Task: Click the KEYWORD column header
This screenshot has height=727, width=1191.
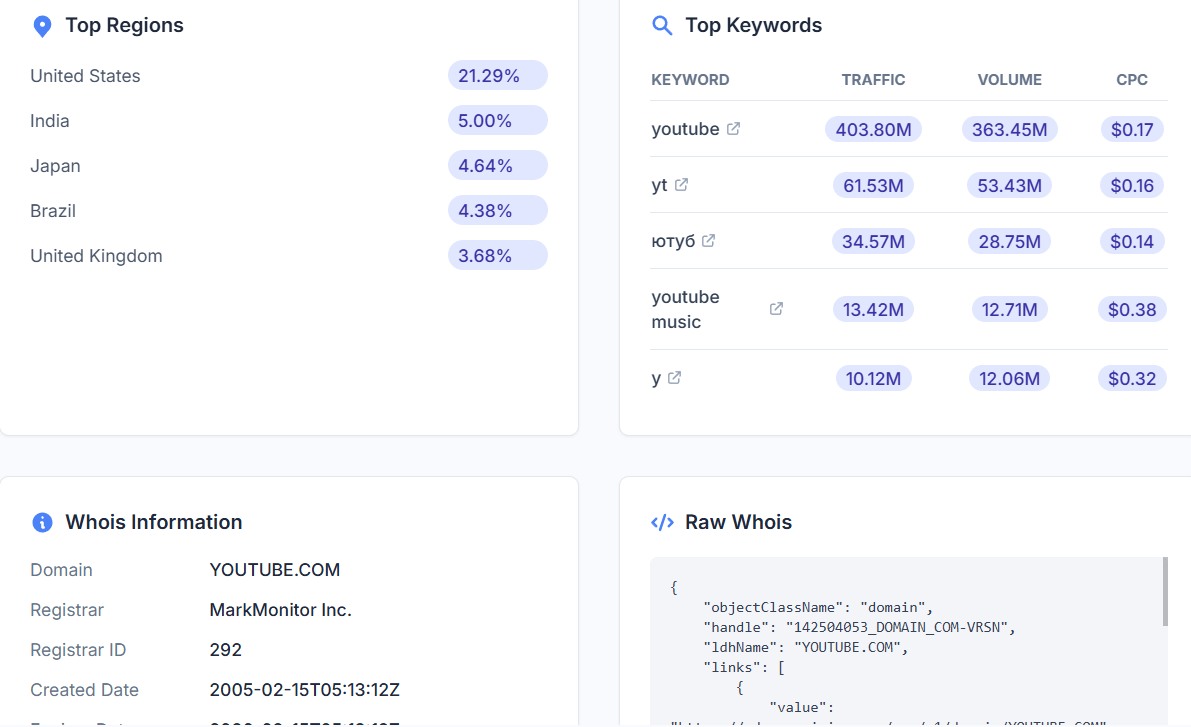Action: (690, 80)
